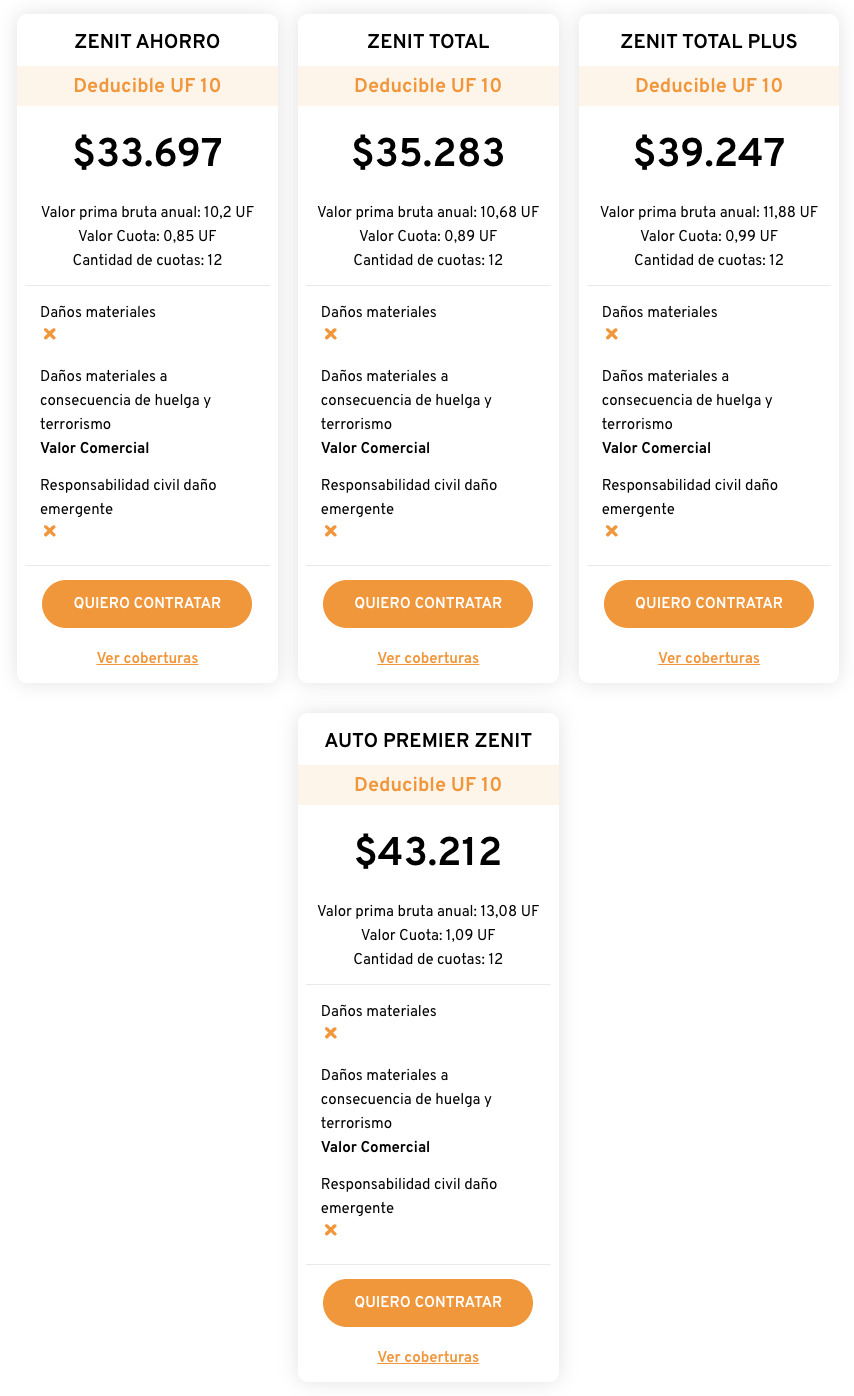Click the X icon under Responsabilidad civil in Auto Premier Zenit
Screen dimensions: 854x1396
[x=331, y=1230]
